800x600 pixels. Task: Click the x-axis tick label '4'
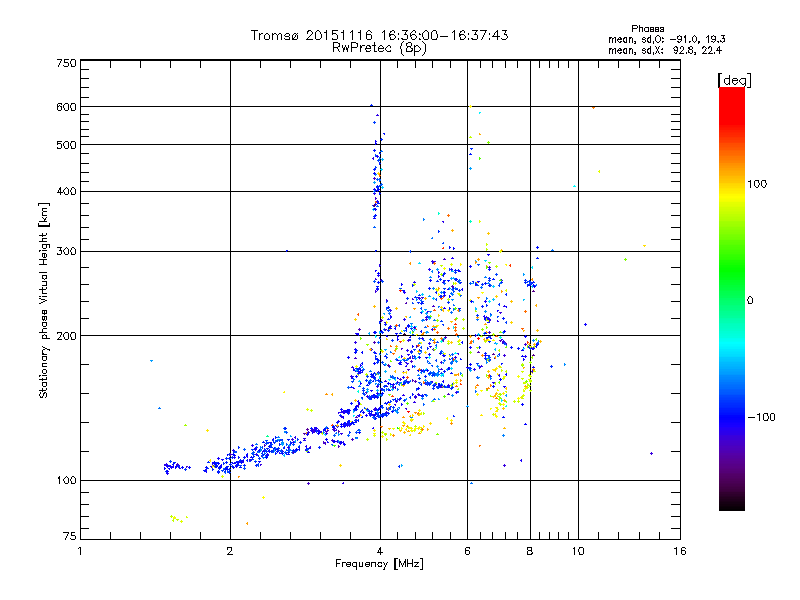380,551
